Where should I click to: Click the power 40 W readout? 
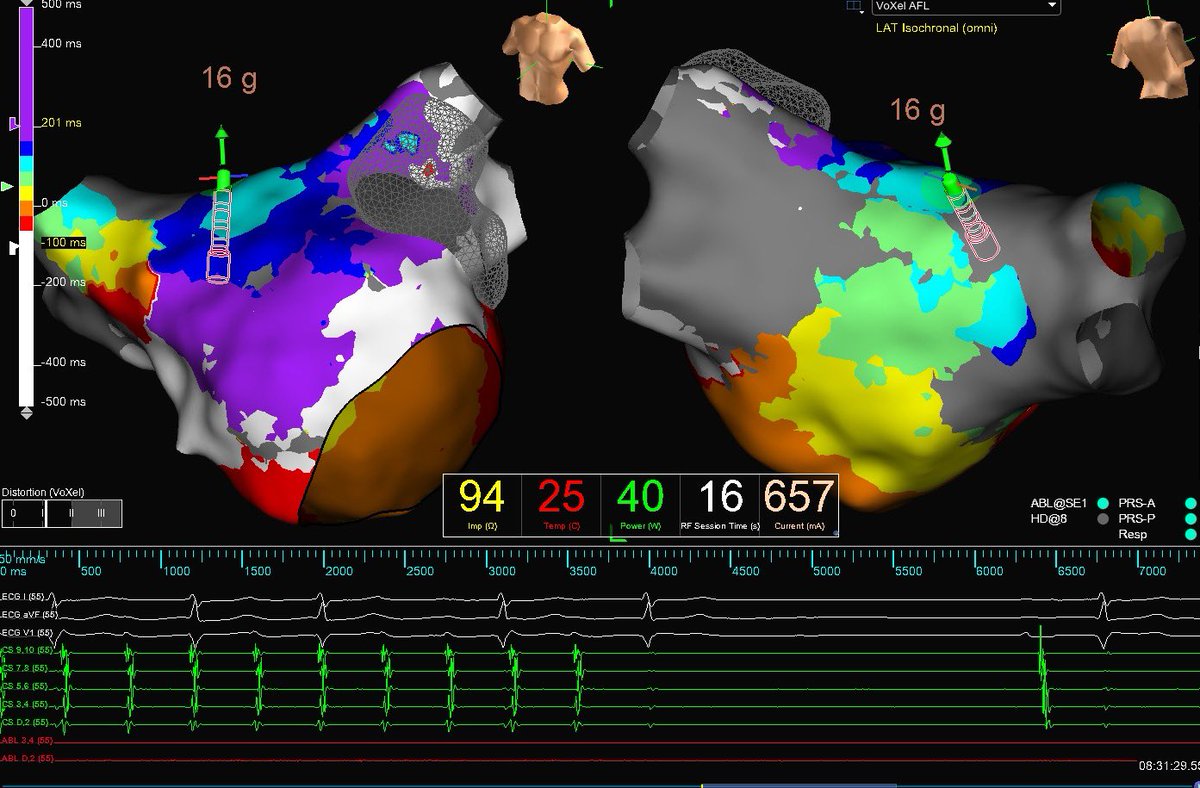pyautogui.click(x=641, y=505)
